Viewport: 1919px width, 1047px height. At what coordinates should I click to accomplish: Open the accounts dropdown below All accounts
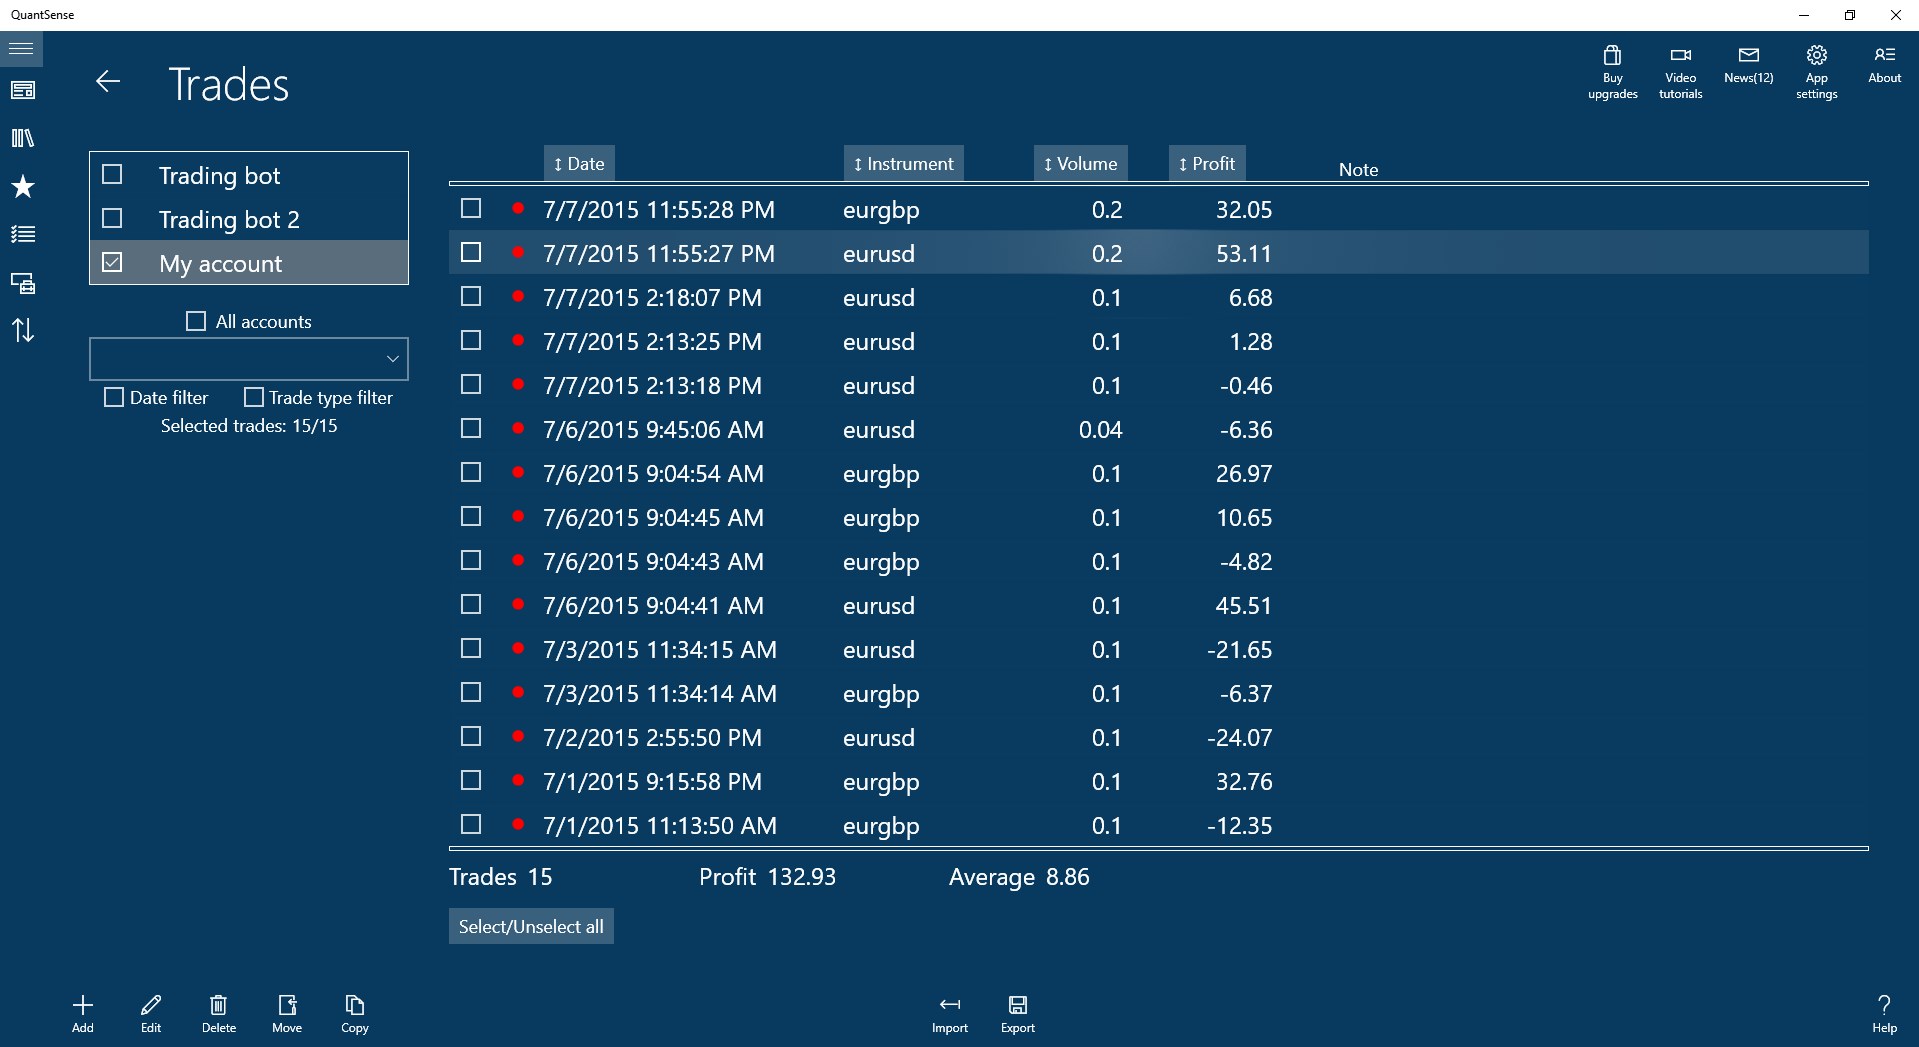248,358
